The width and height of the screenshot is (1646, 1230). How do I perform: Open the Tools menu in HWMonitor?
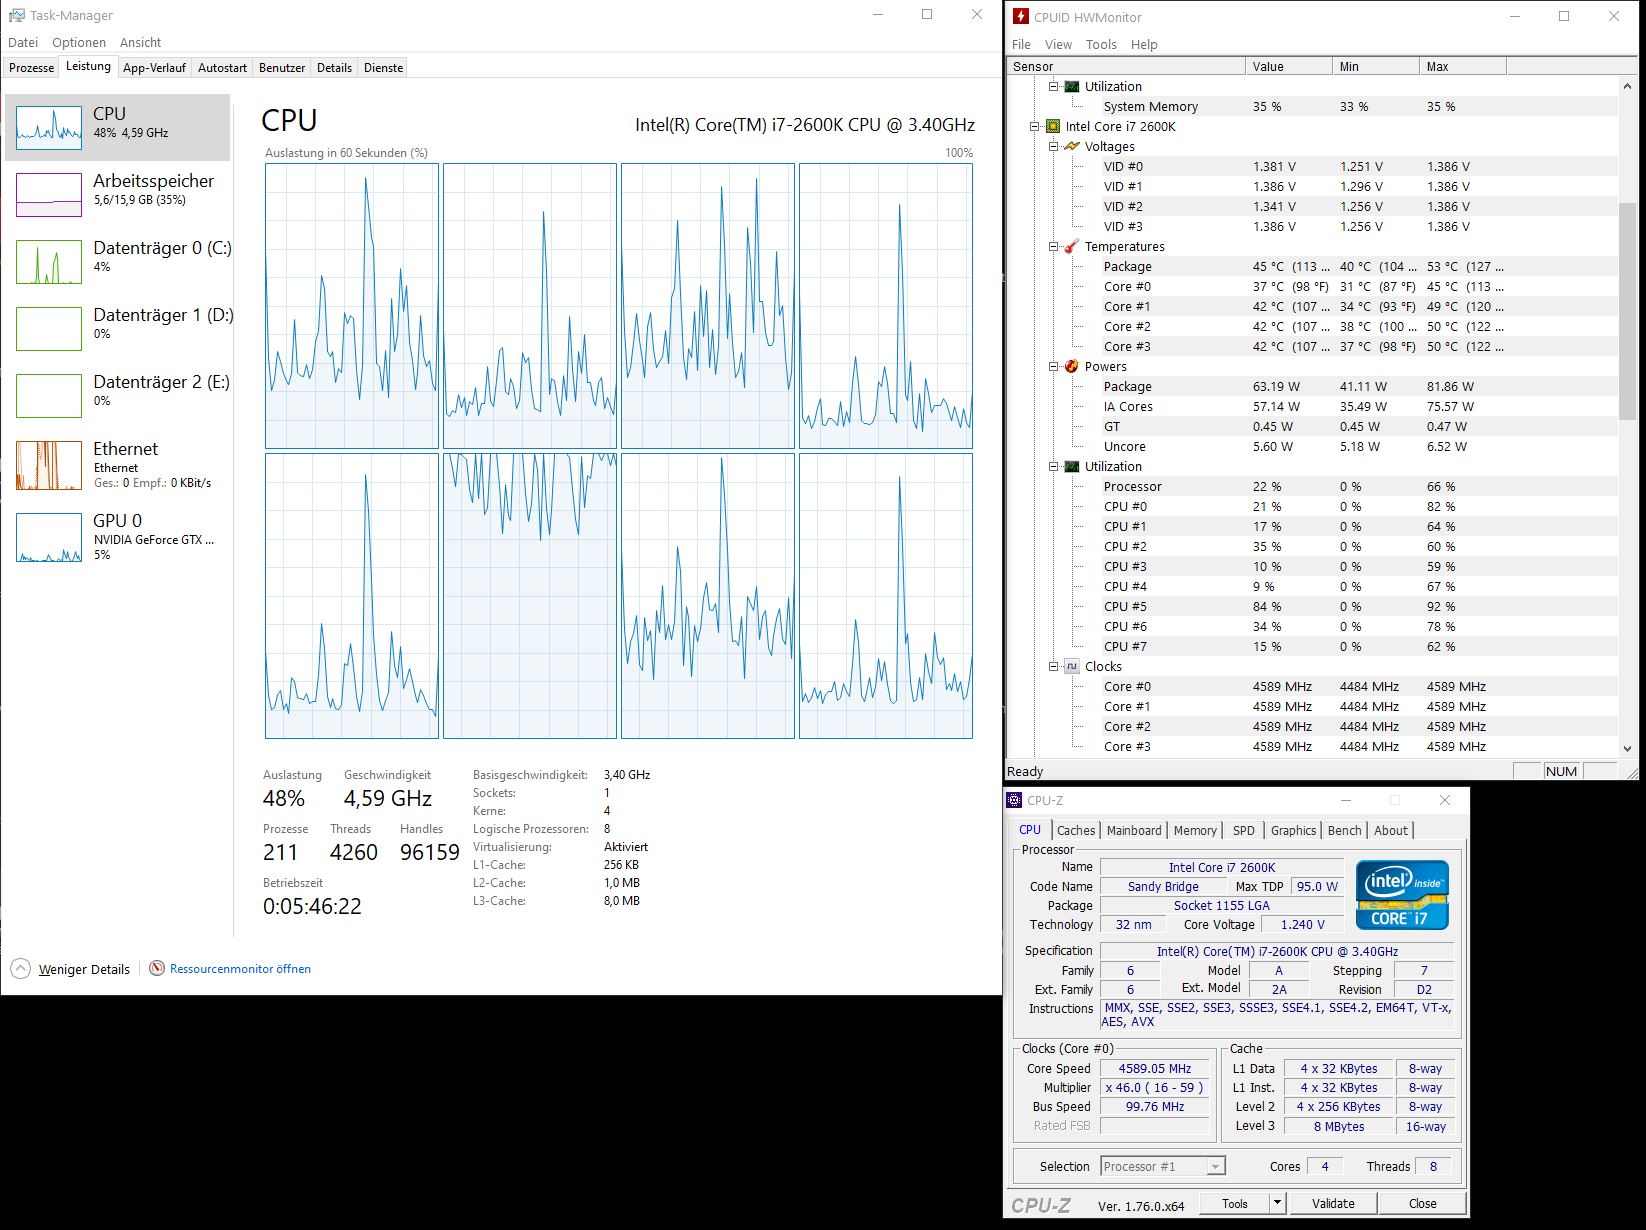click(x=1101, y=44)
